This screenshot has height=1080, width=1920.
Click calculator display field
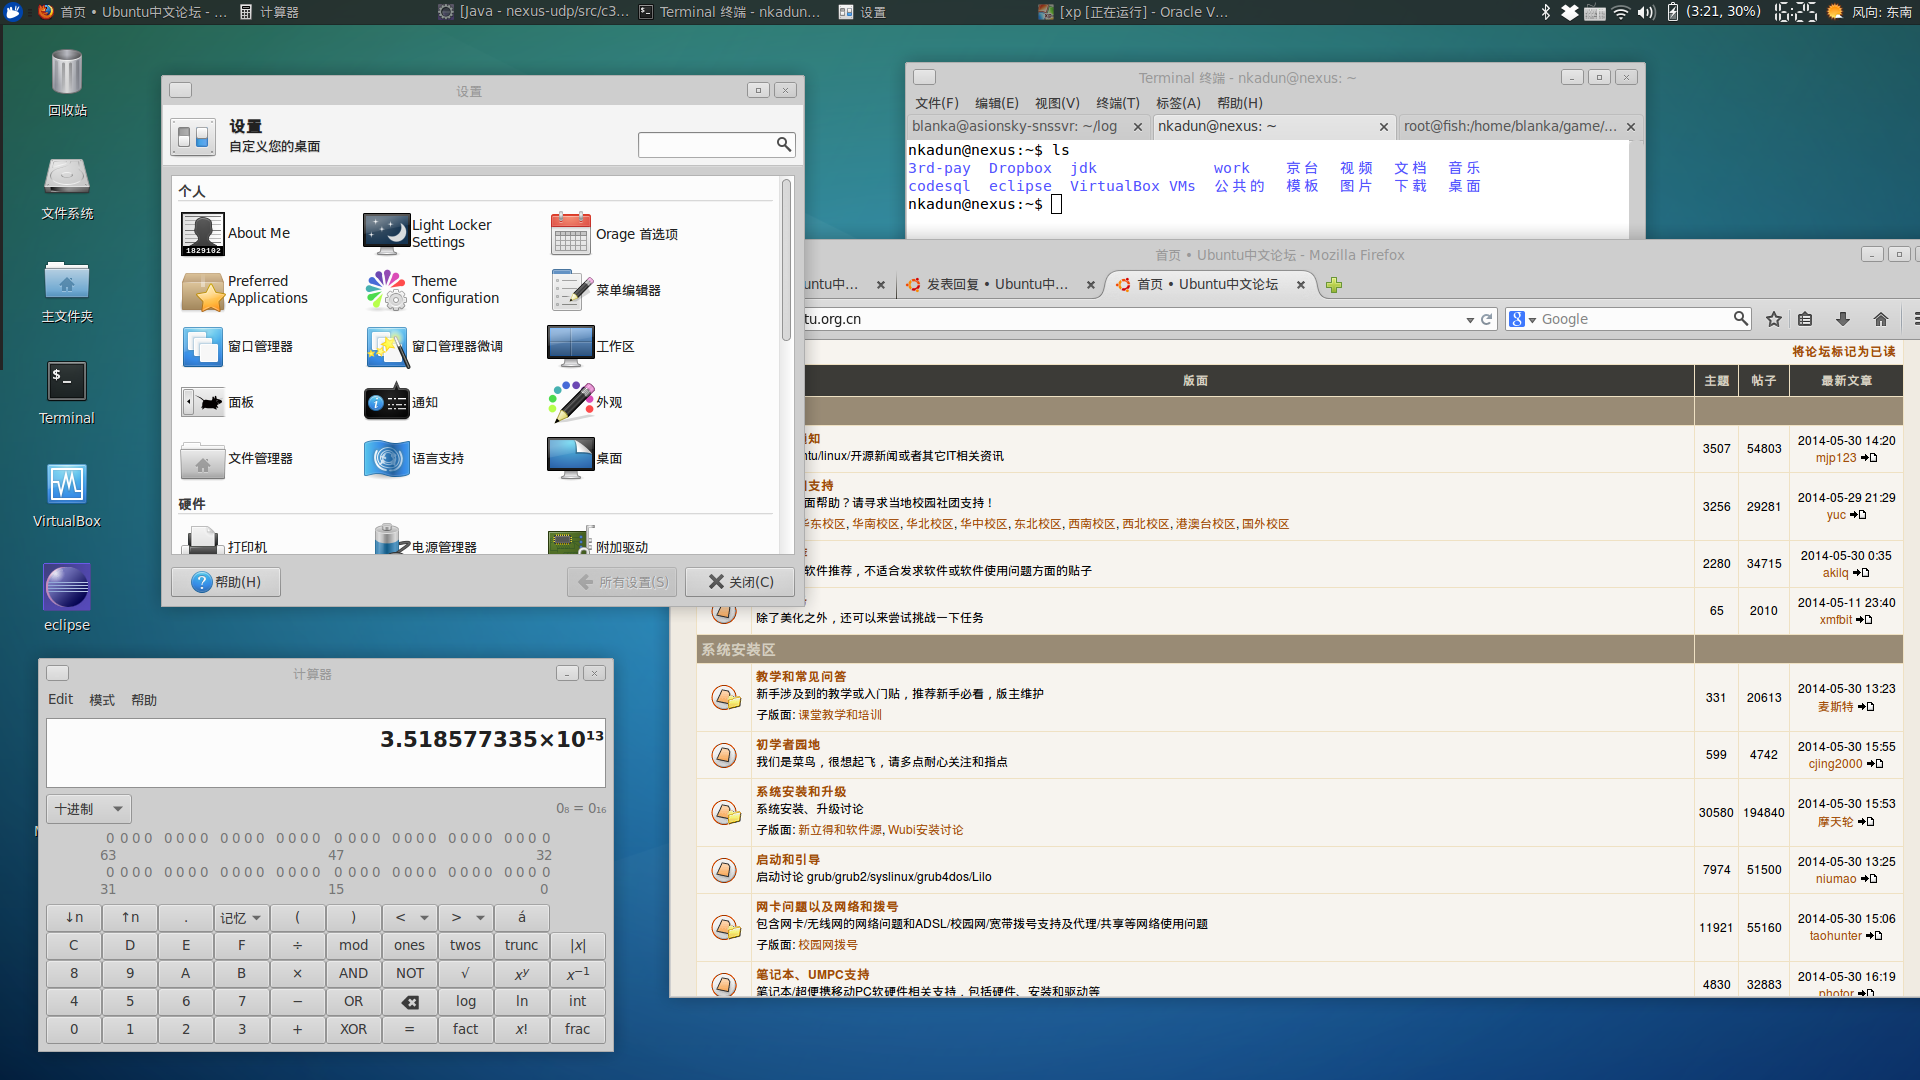(326, 753)
